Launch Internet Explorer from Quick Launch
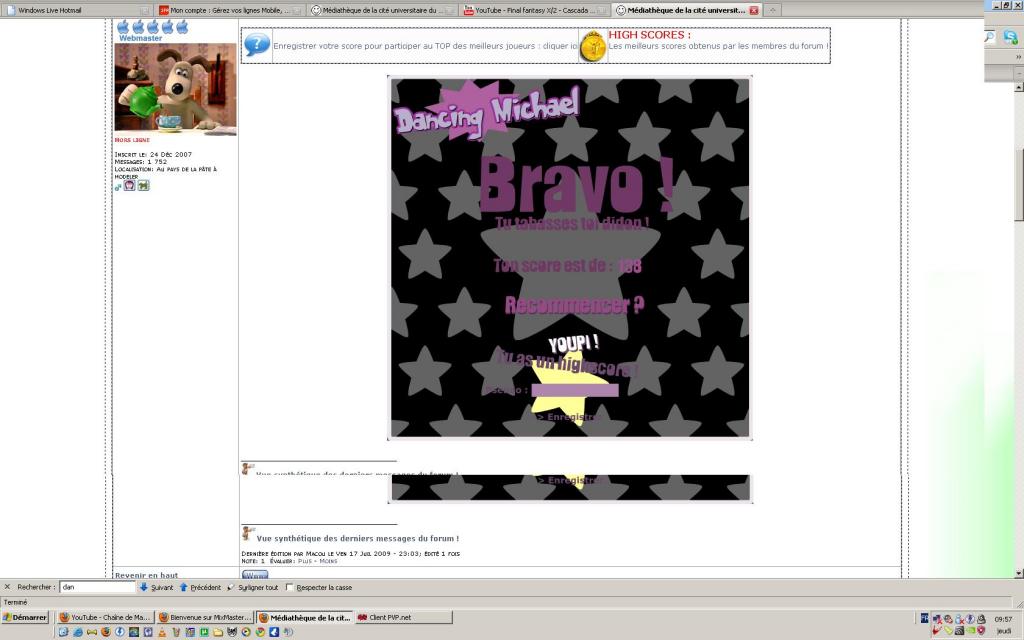Image resolution: width=1024 pixels, height=640 pixels. coord(77,632)
